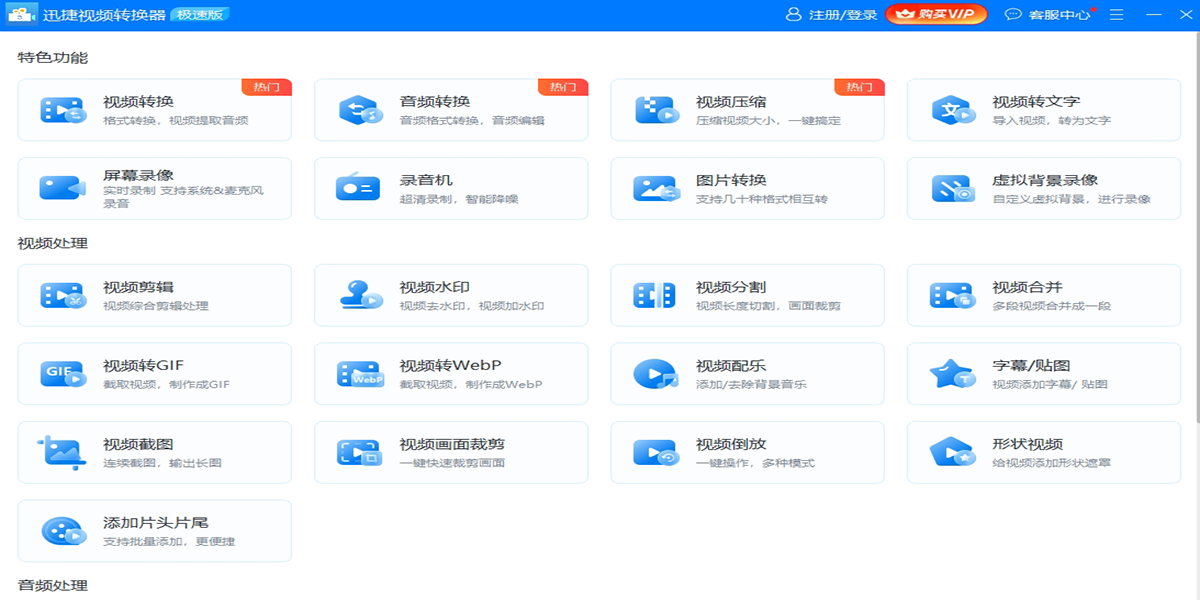Image resolution: width=1200 pixels, height=600 pixels.
Task: Choose the 视频合并 merge card
Action: [1043, 295]
